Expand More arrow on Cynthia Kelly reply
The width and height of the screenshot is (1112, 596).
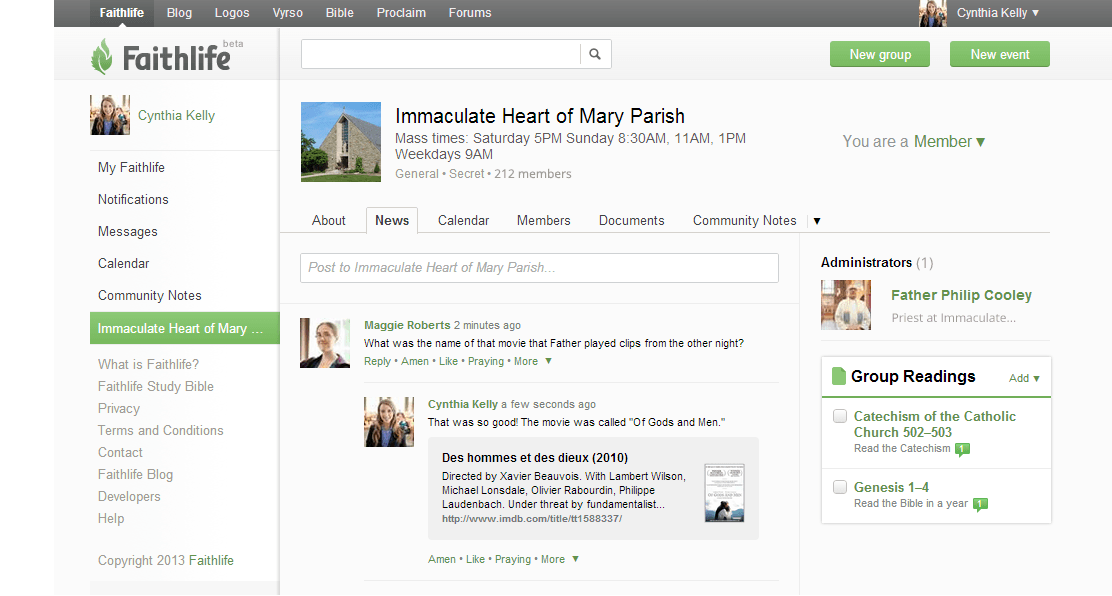pos(575,559)
